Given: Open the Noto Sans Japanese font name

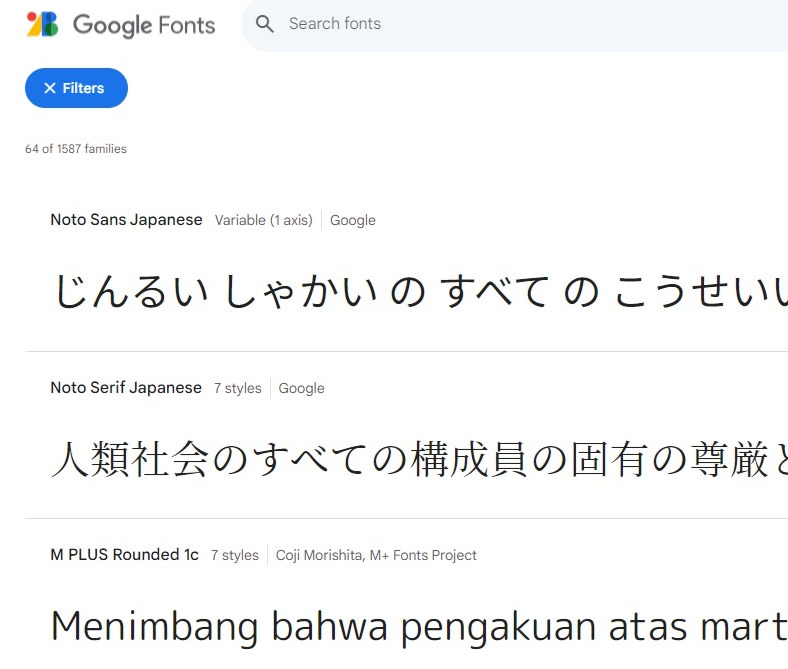Looking at the screenshot, I should coord(126,220).
